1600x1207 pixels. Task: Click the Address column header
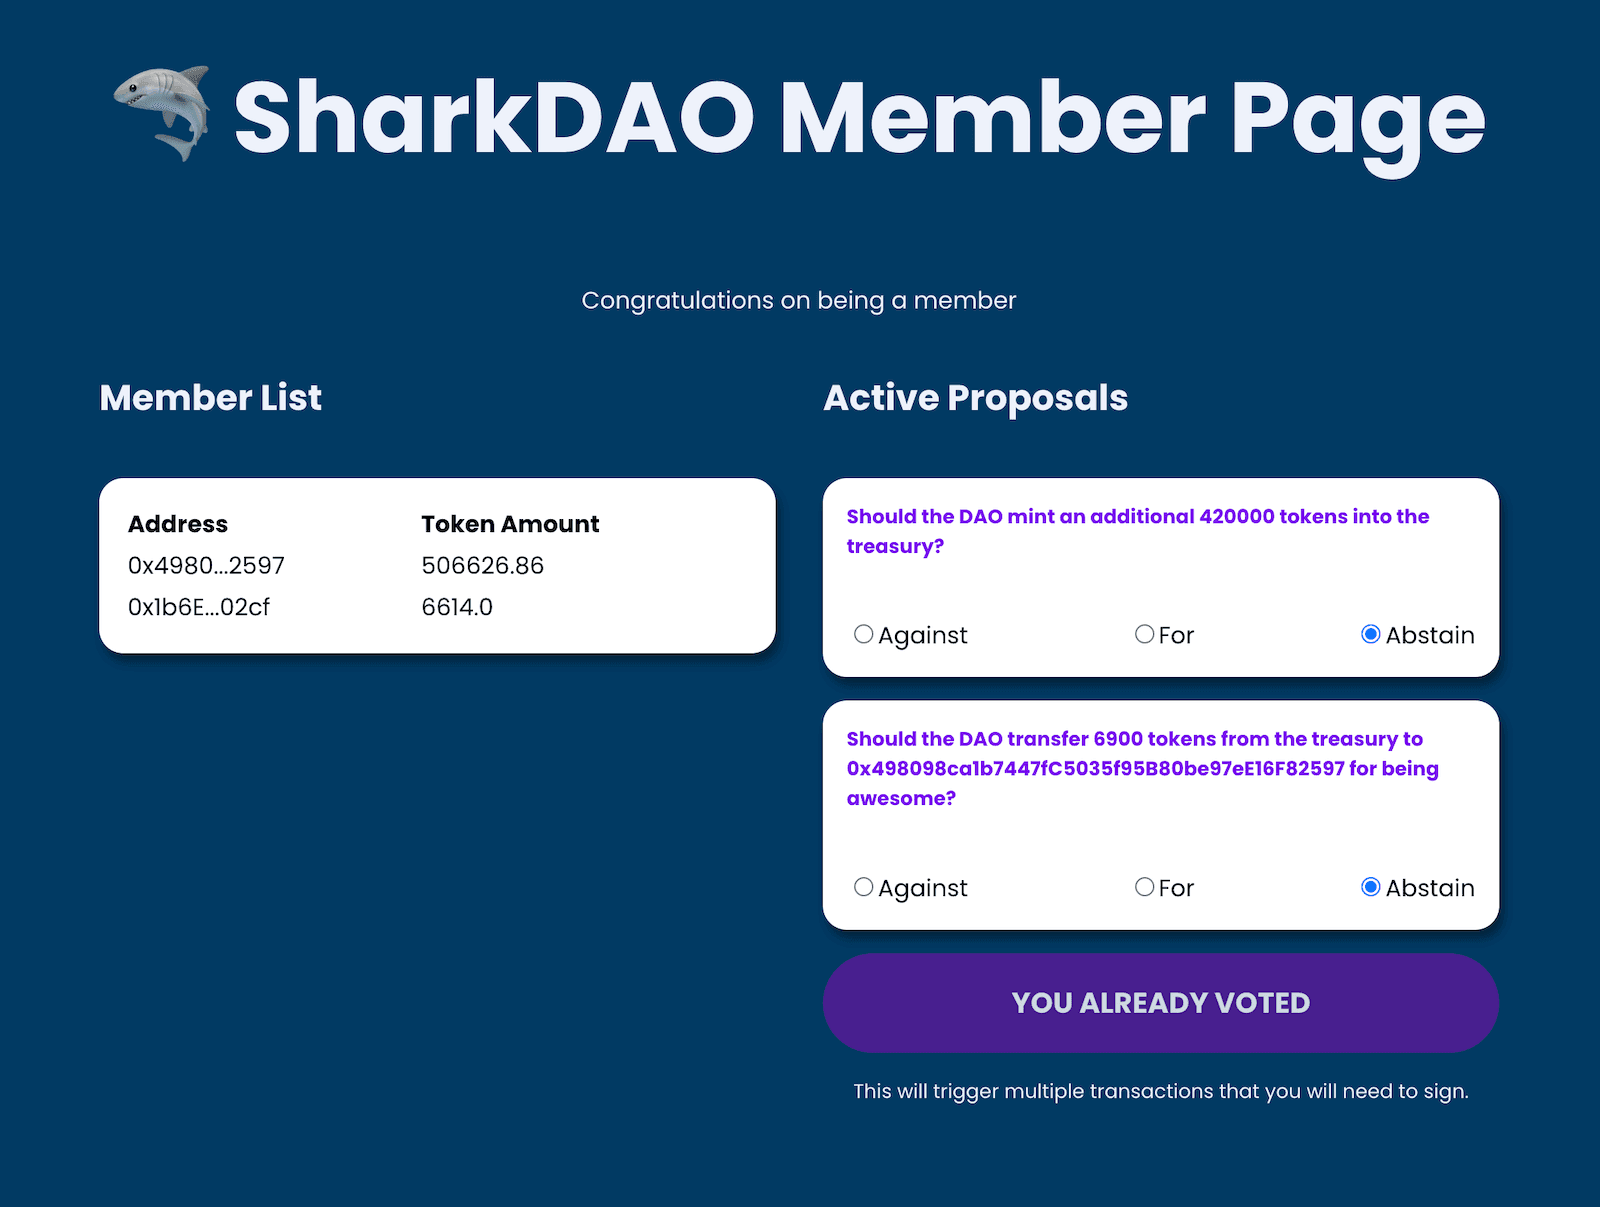coord(178,524)
